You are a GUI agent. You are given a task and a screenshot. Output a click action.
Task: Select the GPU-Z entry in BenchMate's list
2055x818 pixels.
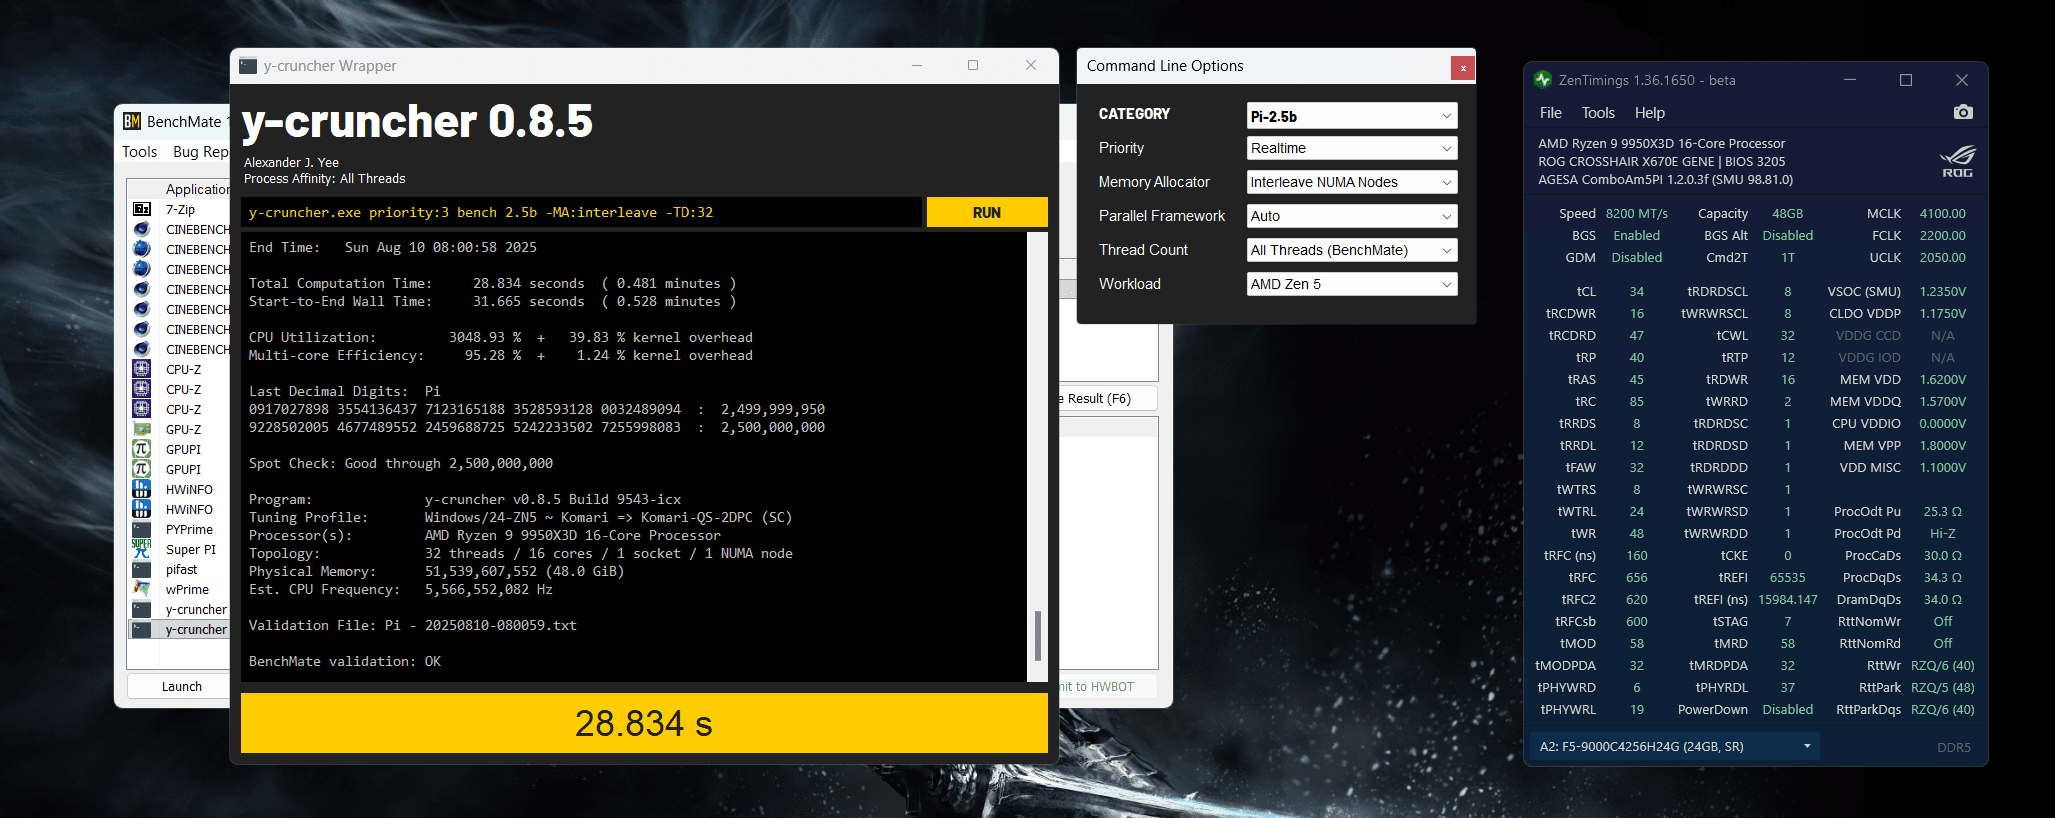point(180,429)
